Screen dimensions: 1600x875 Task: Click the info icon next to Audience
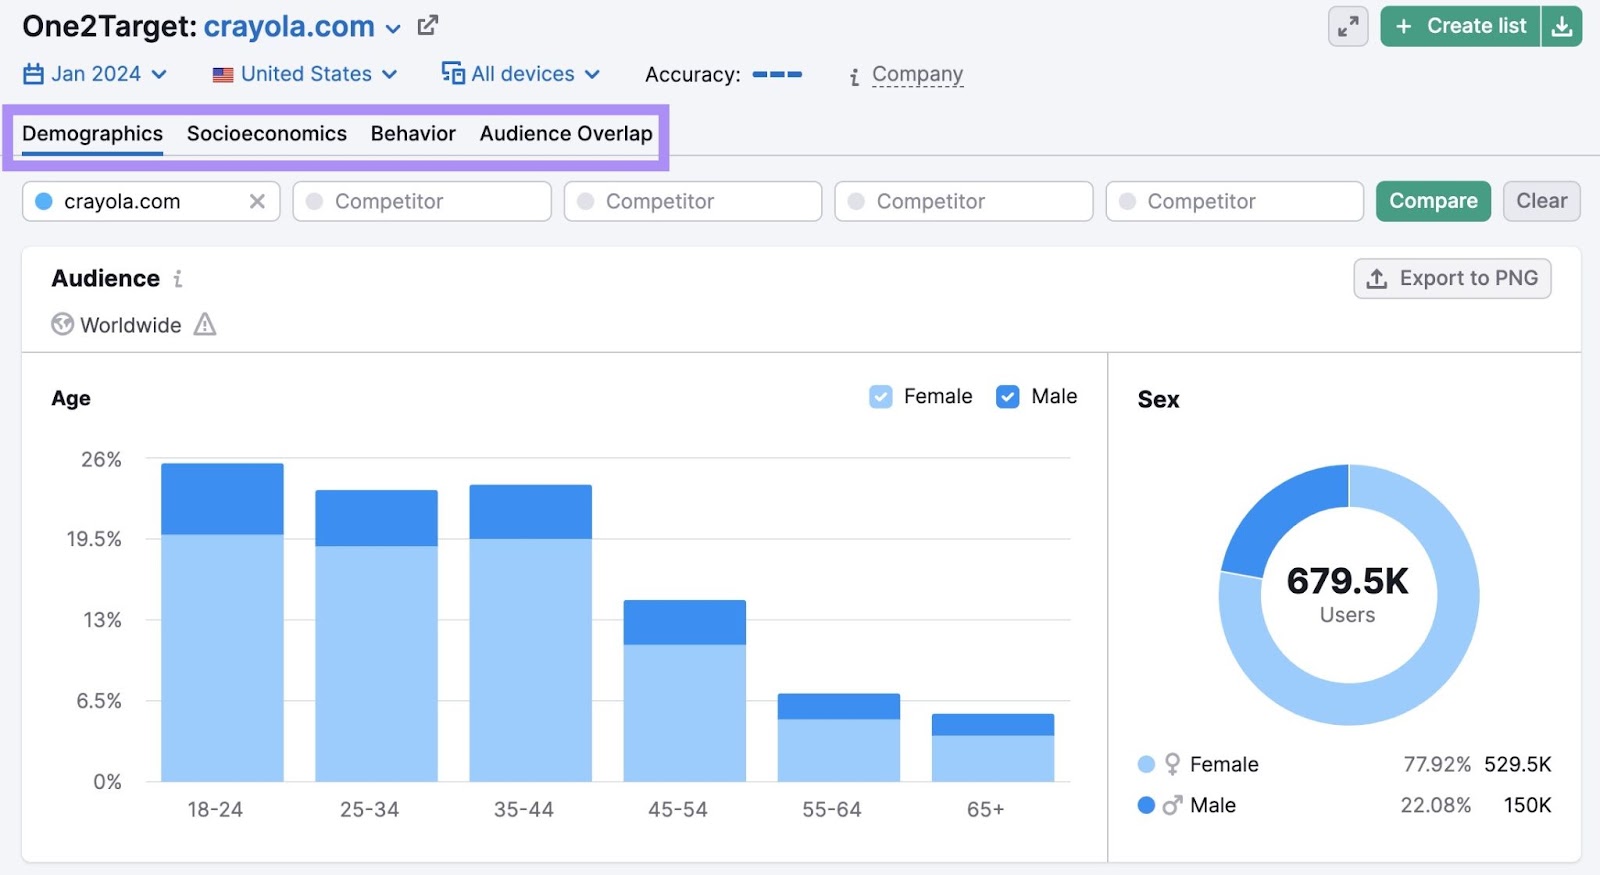(x=178, y=279)
